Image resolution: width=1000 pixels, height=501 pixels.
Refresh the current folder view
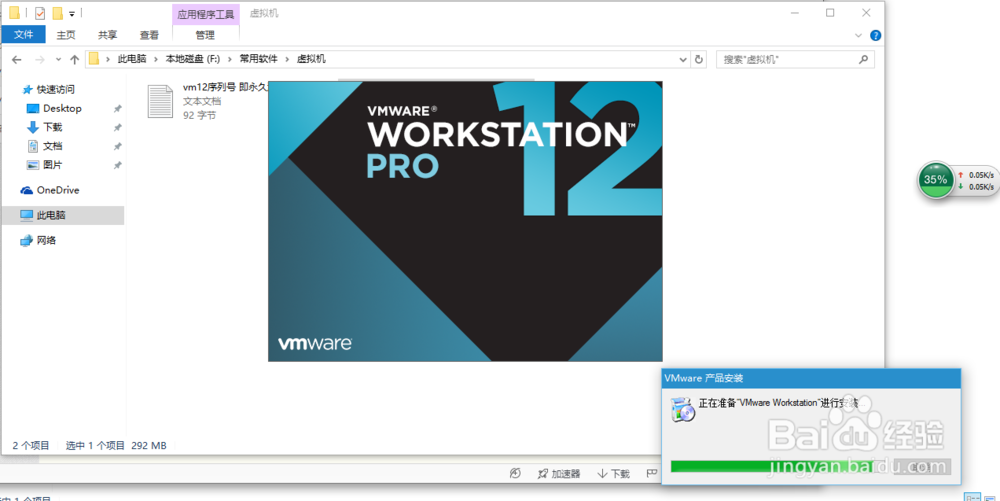click(699, 59)
